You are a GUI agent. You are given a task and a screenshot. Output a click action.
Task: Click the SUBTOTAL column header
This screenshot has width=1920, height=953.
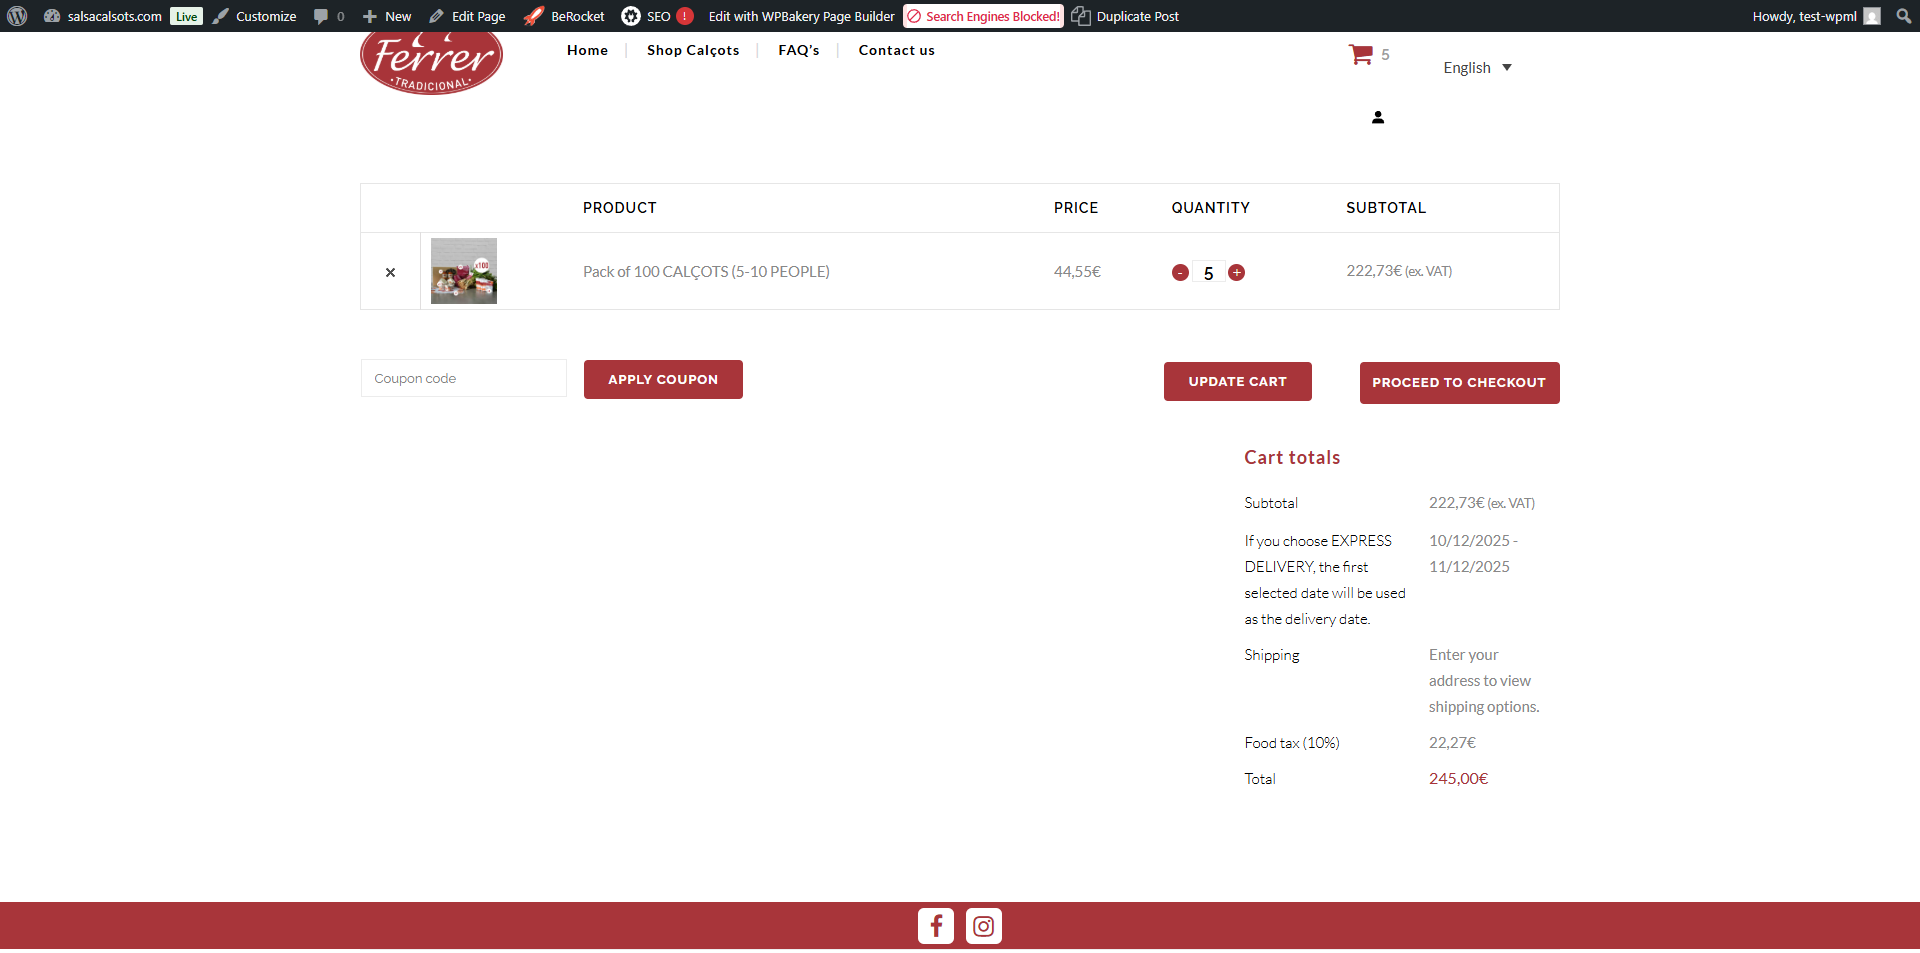click(x=1386, y=208)
